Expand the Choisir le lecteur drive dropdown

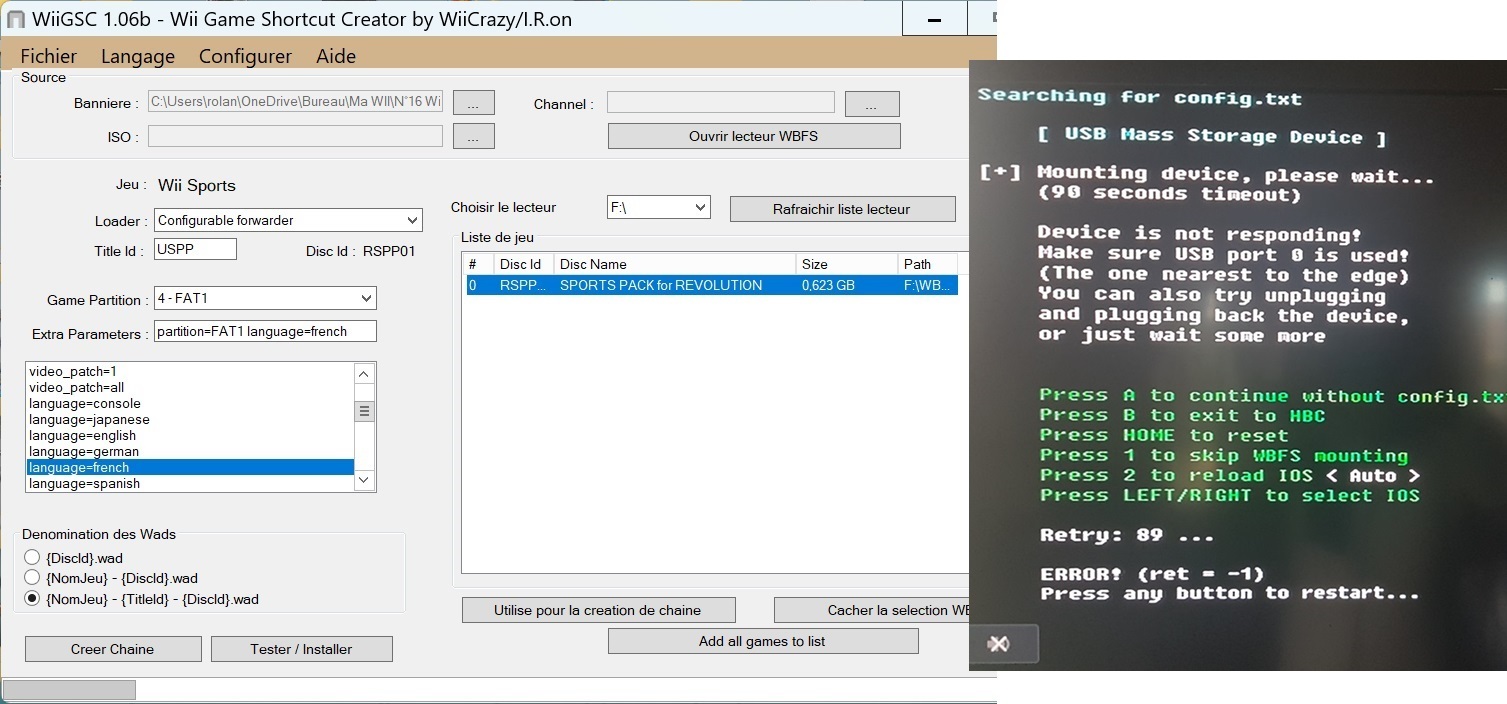(700, 207)
